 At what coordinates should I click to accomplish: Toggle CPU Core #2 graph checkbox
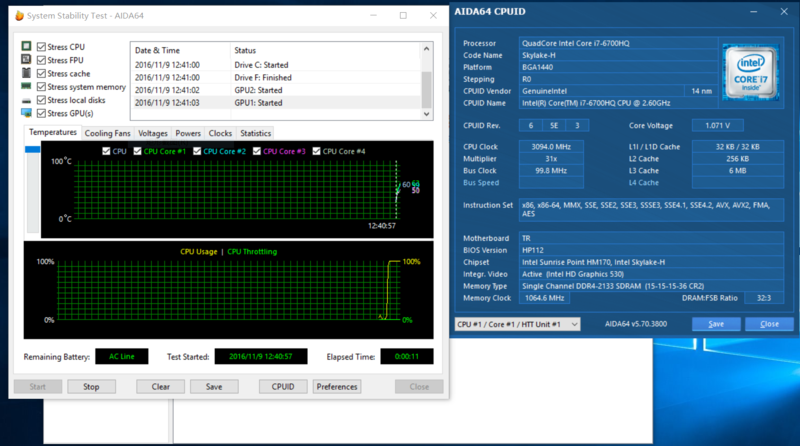197,151
